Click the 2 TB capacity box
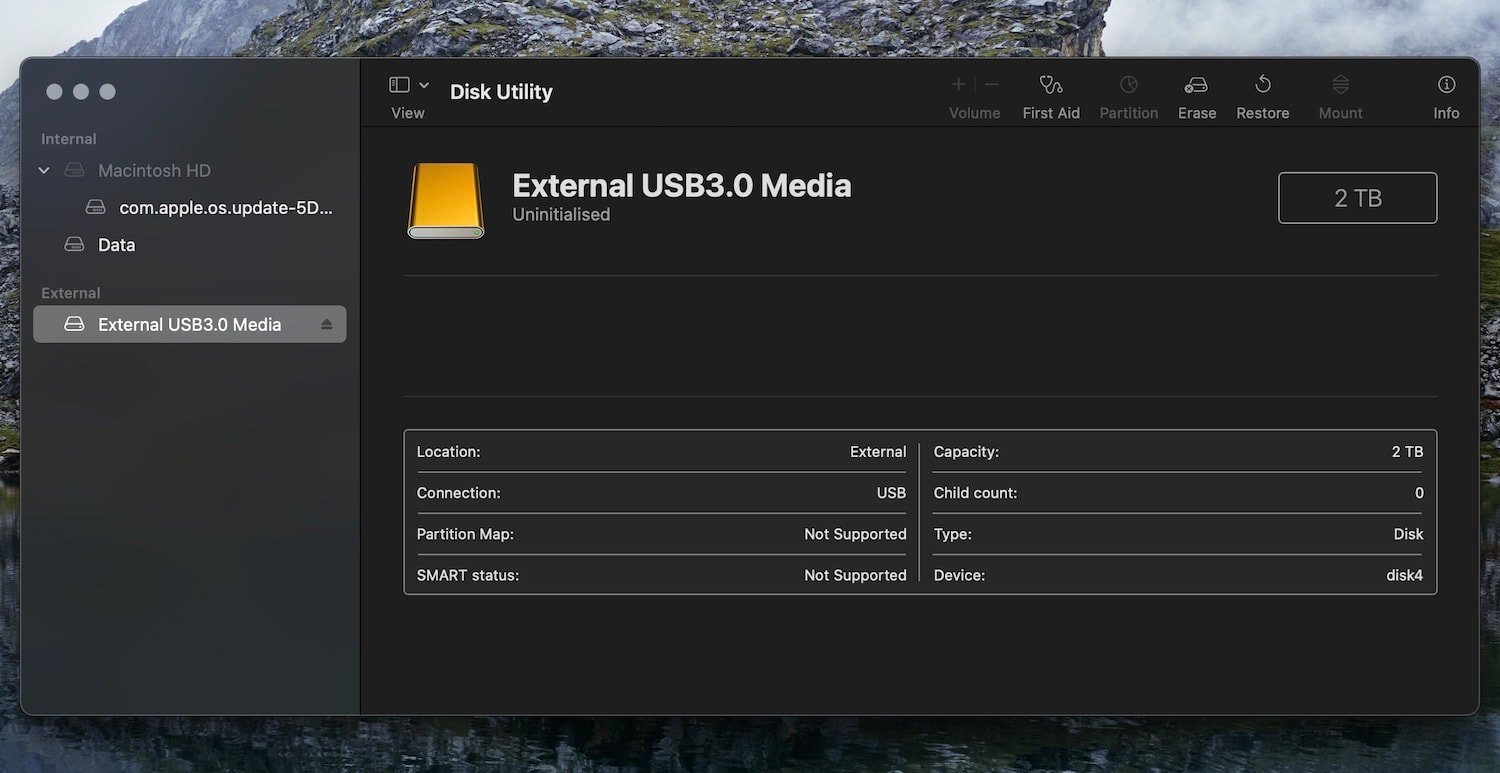The width and height of the screenshot is (1500, 773). tap(1357, 198)
